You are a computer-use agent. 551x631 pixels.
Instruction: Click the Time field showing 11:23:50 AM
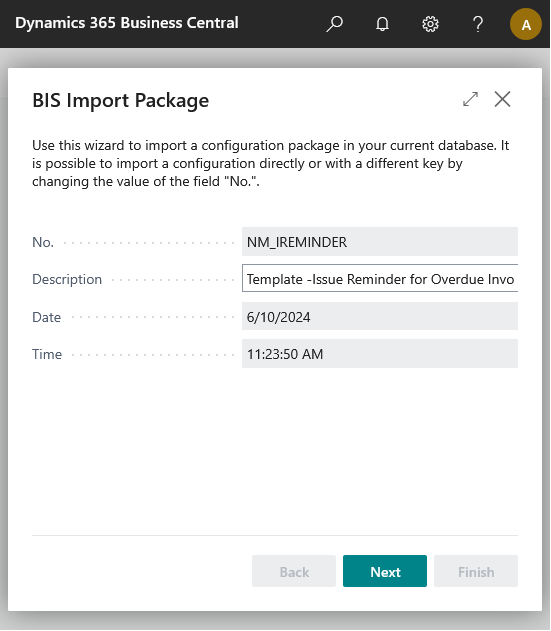(380, 354)
